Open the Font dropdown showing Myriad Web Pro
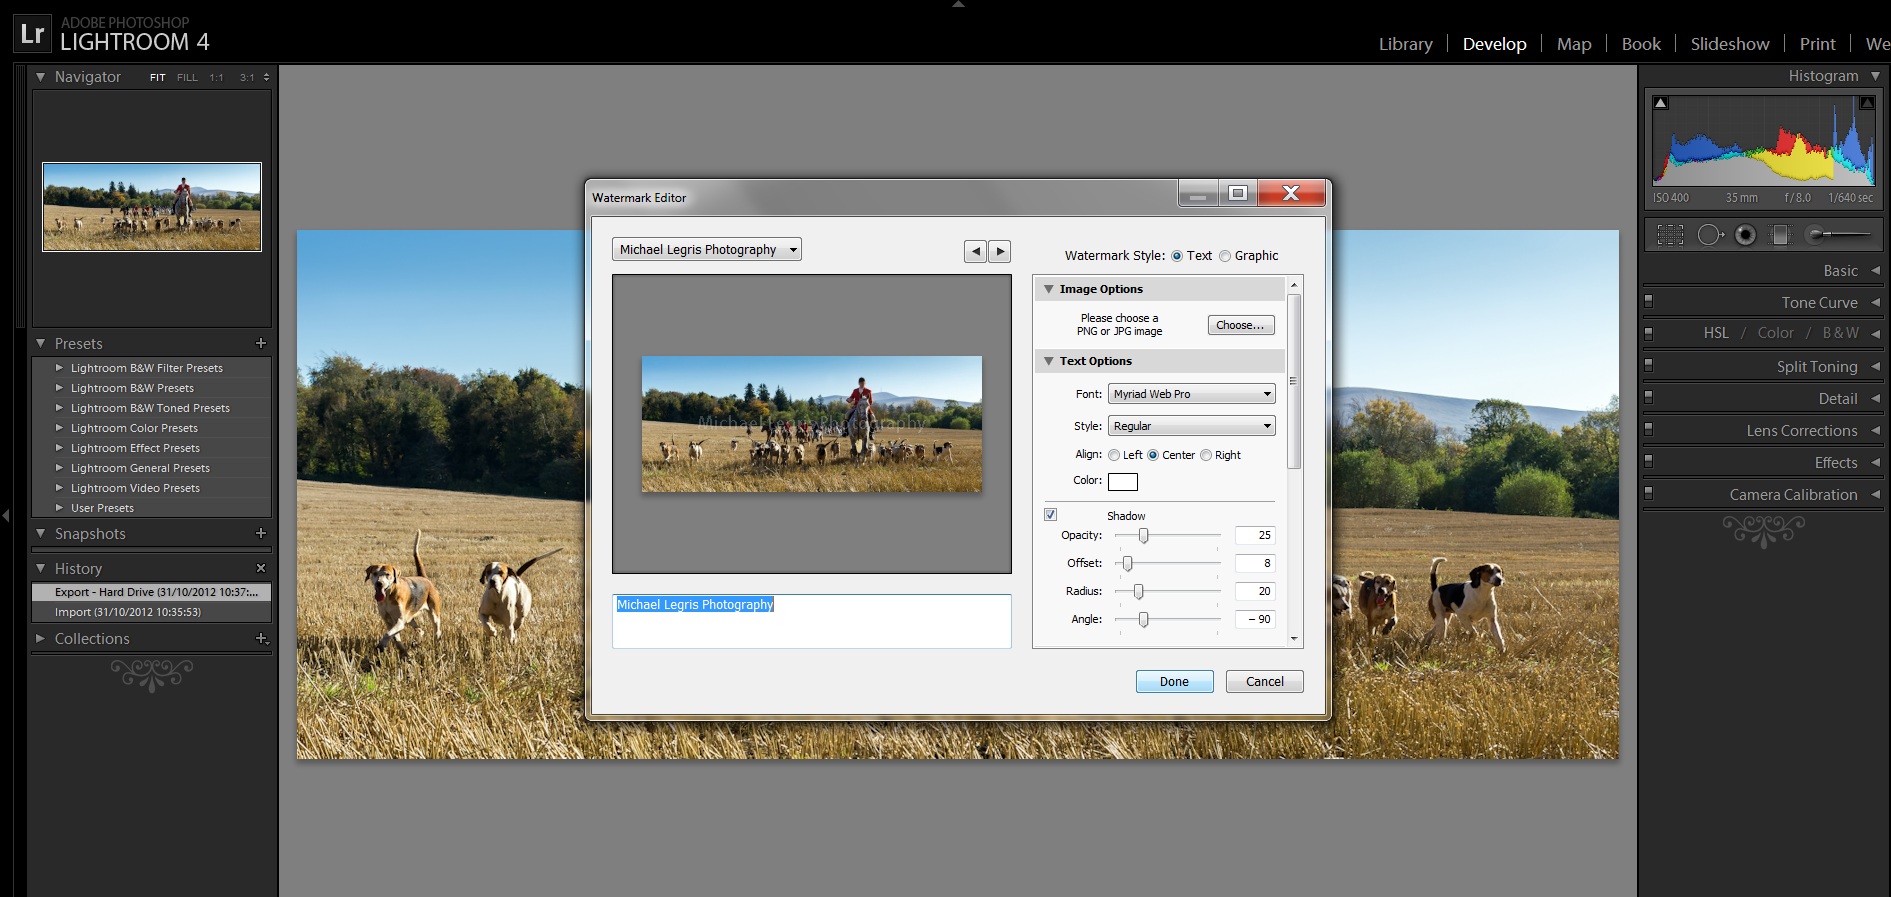This screenshot has height=897, width=1891. tap(1191, 394)
